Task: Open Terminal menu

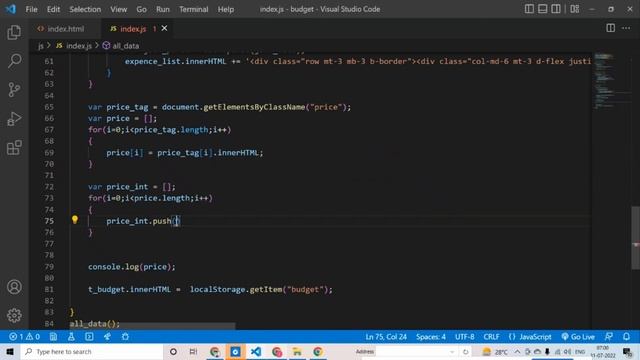Action: coord(193,9)
